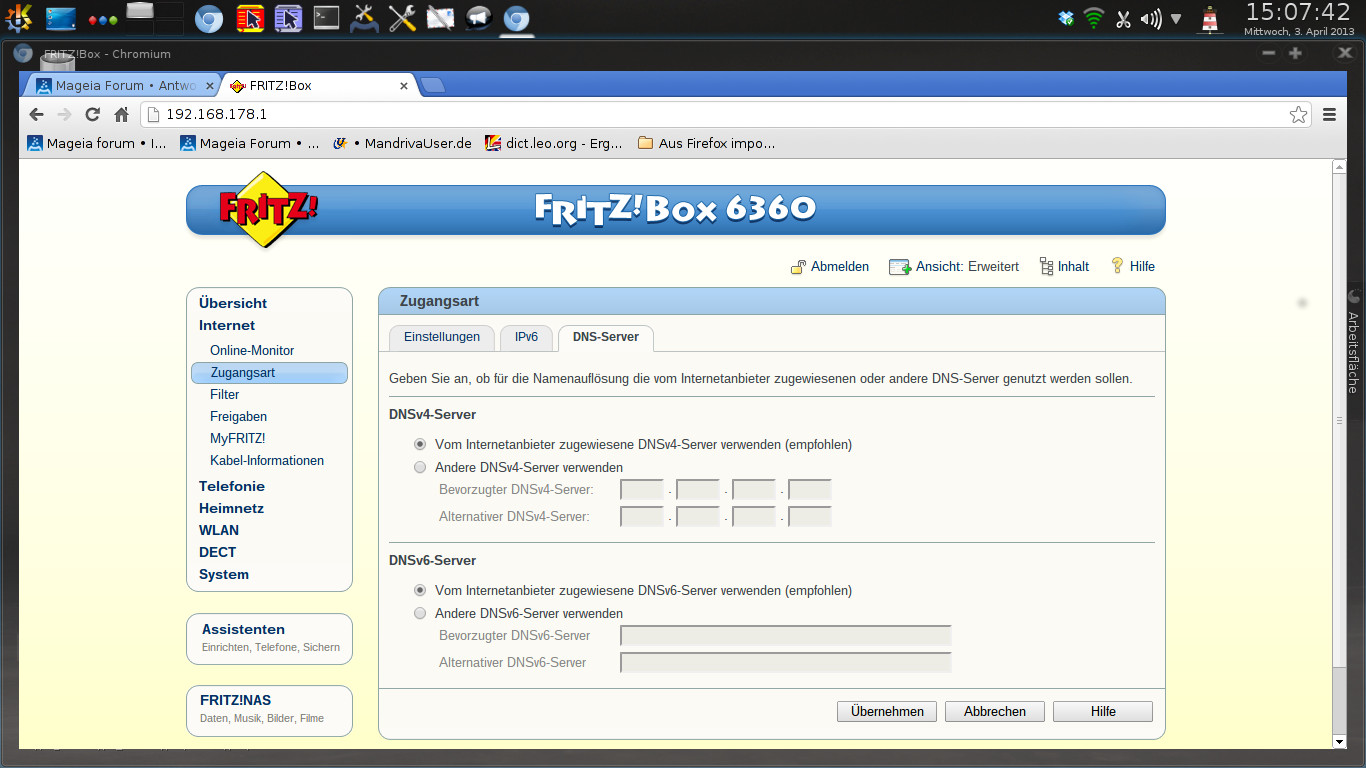This screenshot has width=1366, height=768.
Task: Open the red and yellow cursor application icon
Action: [x=250, y=18]
